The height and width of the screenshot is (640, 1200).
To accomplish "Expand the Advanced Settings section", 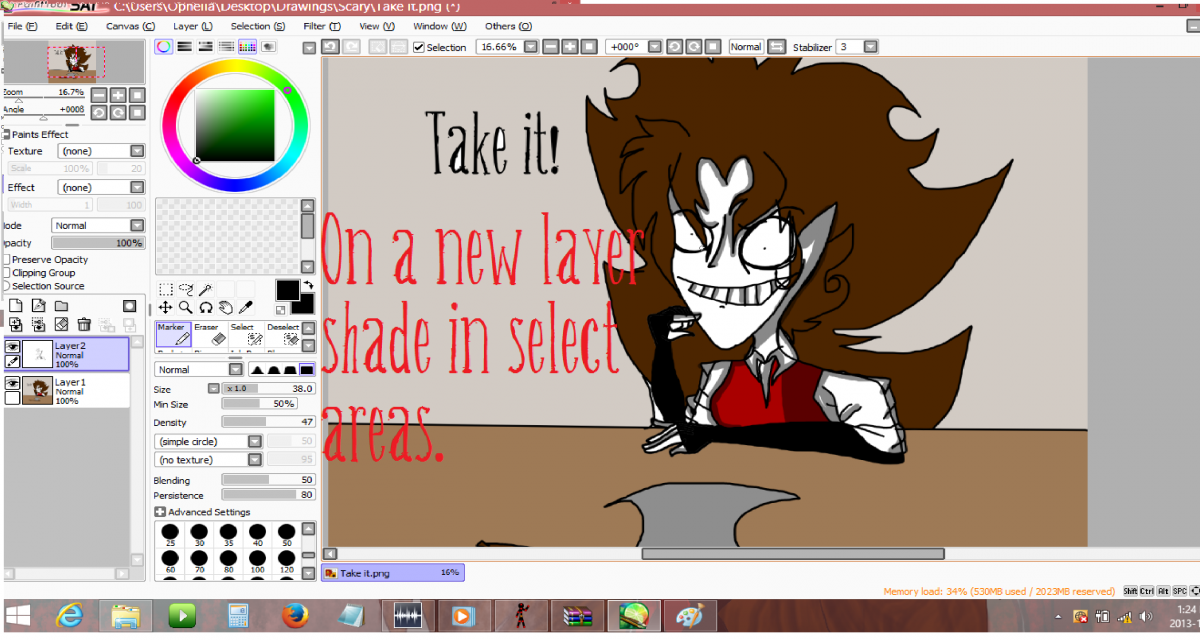I will pyautogui.click(x=160, y=512).
